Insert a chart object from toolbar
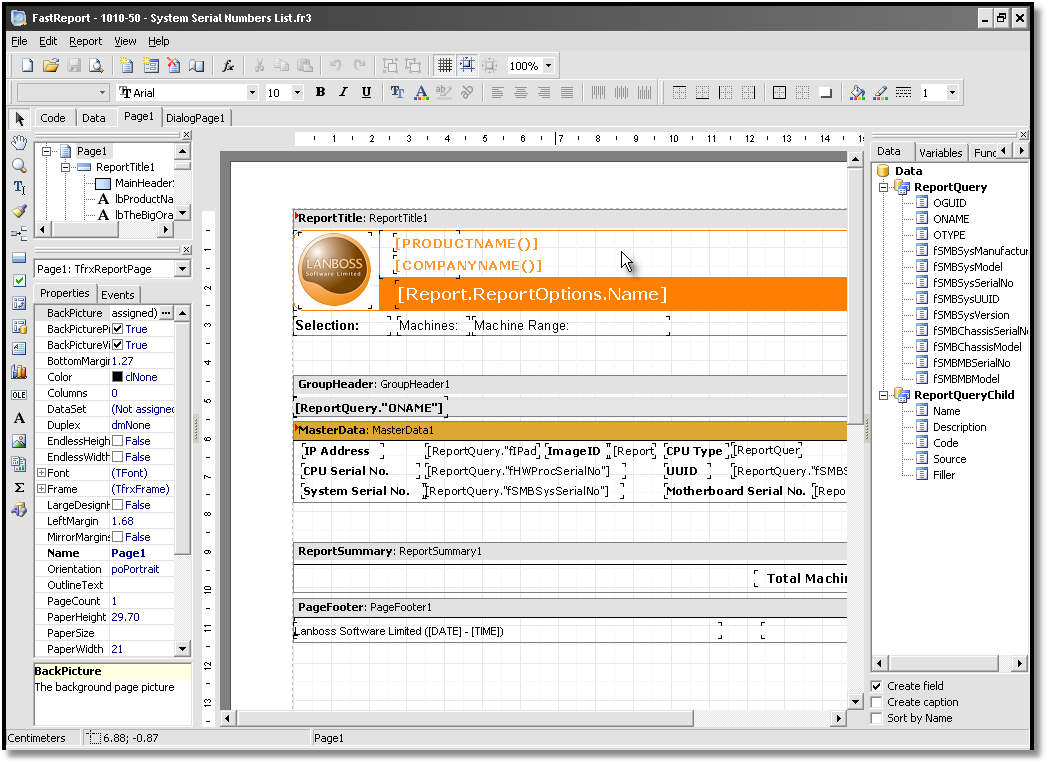1048x764 pixels. (x=19, y=371)
